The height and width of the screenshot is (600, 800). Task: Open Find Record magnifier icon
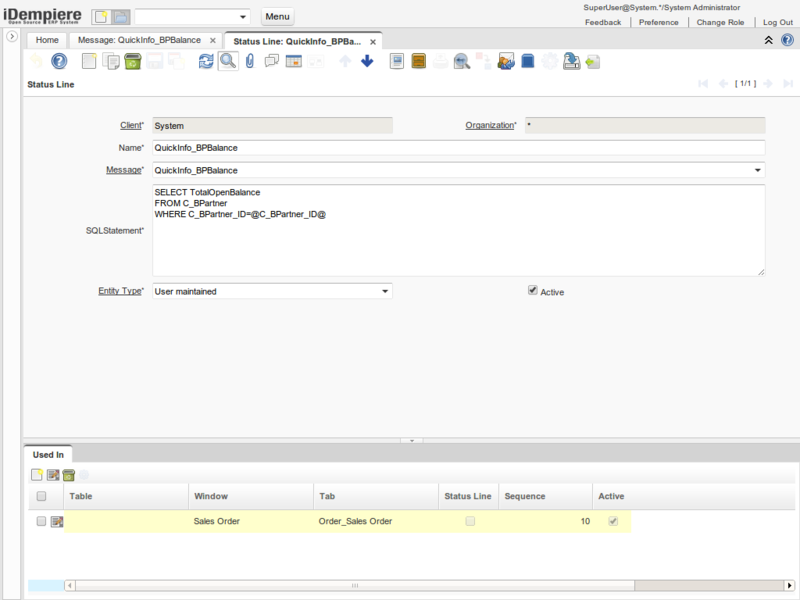(228, 62)
